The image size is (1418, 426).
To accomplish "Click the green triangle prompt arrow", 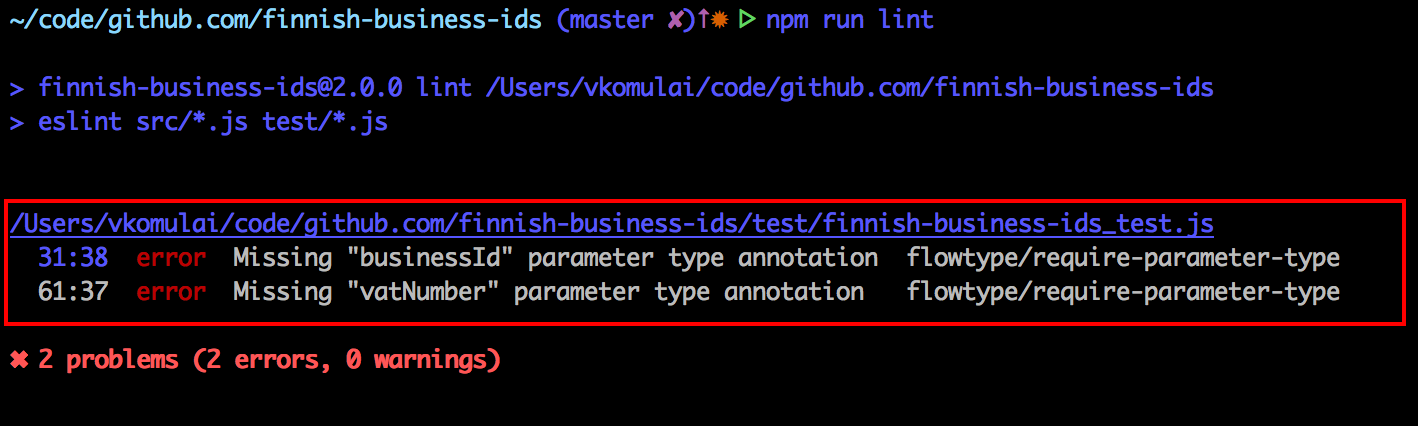I will [x=745, y=20].
